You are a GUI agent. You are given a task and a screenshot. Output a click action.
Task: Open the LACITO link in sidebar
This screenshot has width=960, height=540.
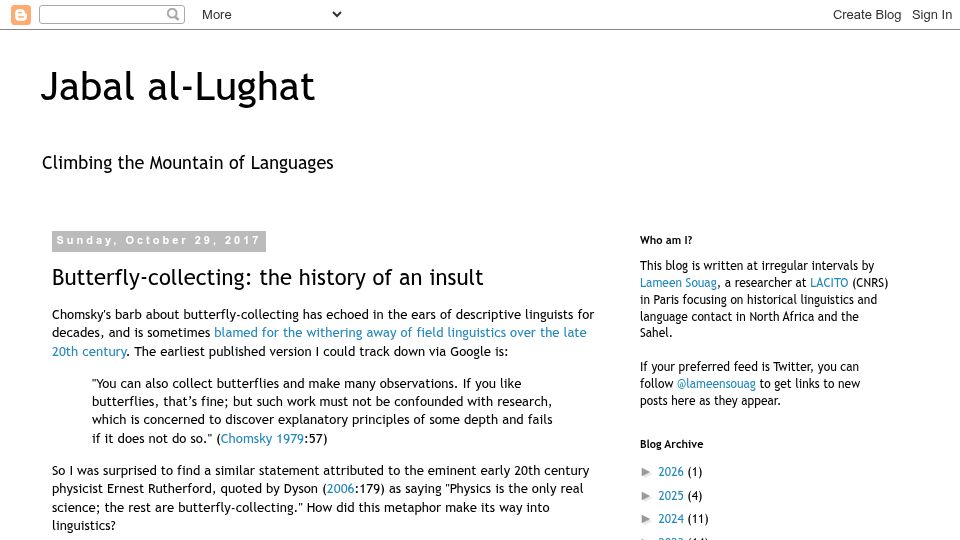pos(829,283)
